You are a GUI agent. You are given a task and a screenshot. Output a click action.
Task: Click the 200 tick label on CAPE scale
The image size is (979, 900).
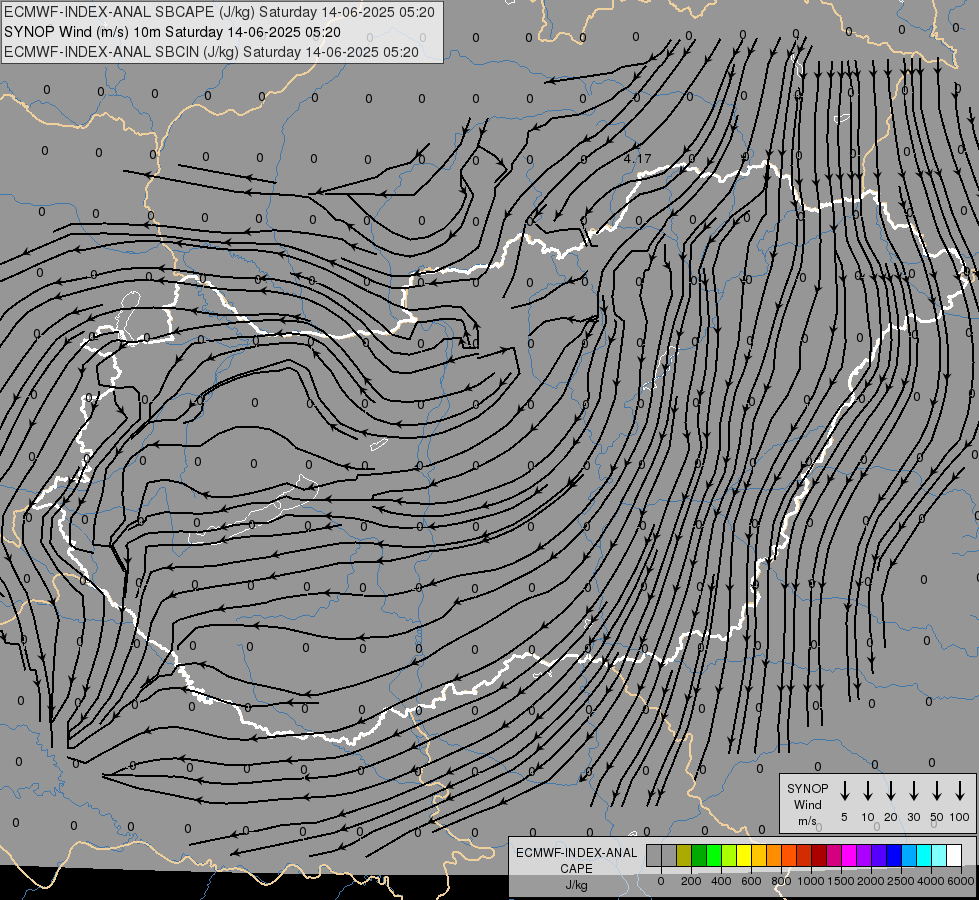tap(691, 881)
